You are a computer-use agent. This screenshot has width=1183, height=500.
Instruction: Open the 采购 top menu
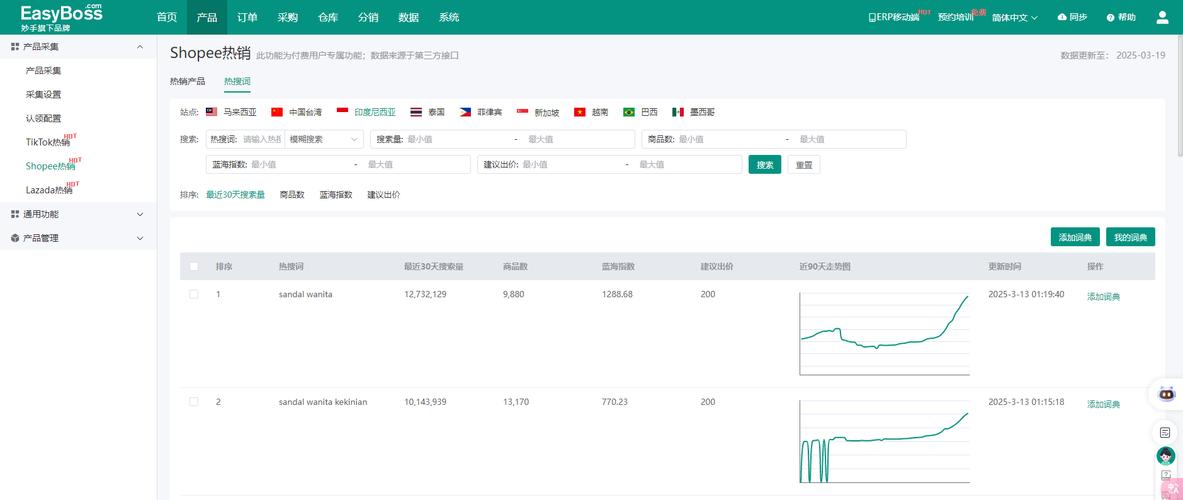click(x=287, y=17)
